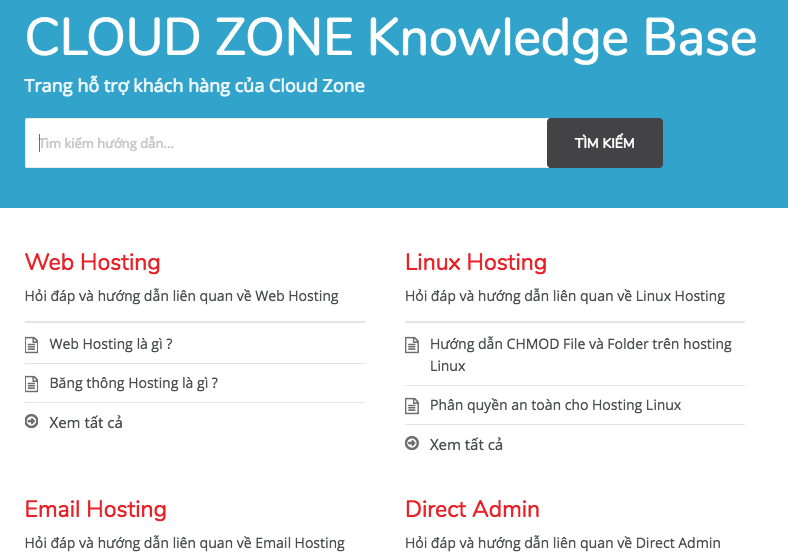Open the Web Hosting category heading
This screenshot has height=559, width=788.
pyautogui.click(x=92, y=262)
